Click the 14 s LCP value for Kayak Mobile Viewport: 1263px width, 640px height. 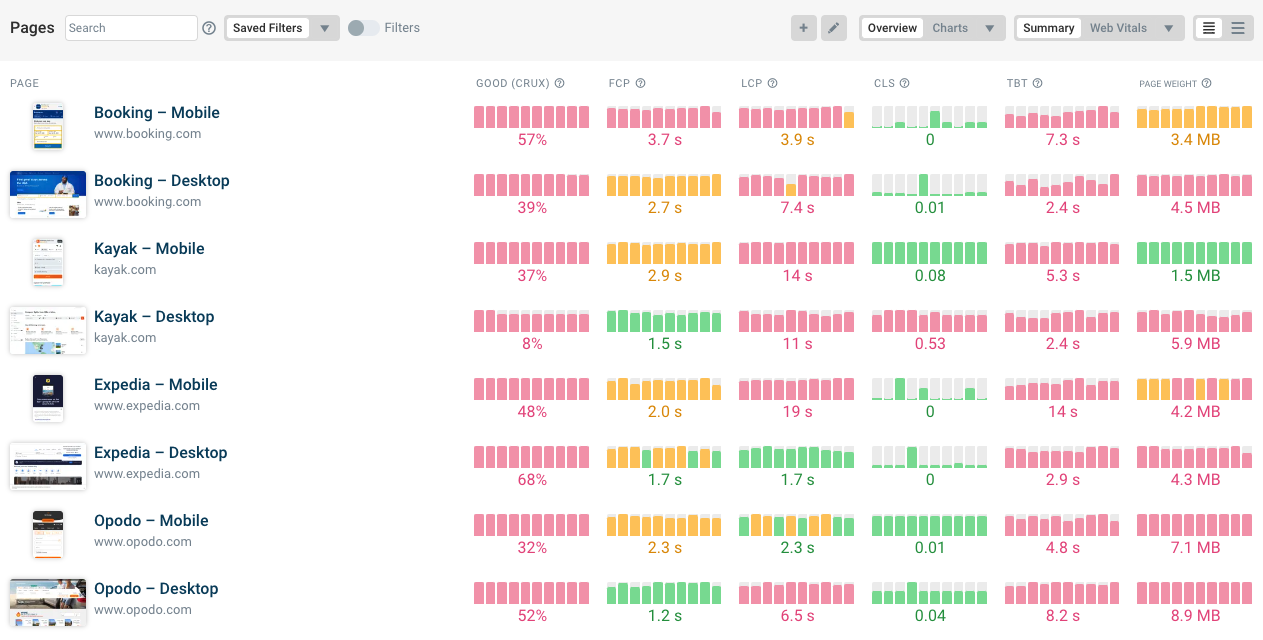tap(797, 276)
